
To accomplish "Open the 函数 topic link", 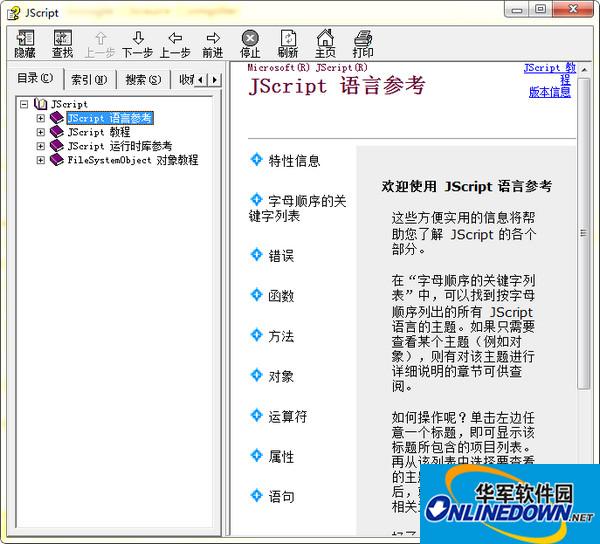I will pos(281,296).
